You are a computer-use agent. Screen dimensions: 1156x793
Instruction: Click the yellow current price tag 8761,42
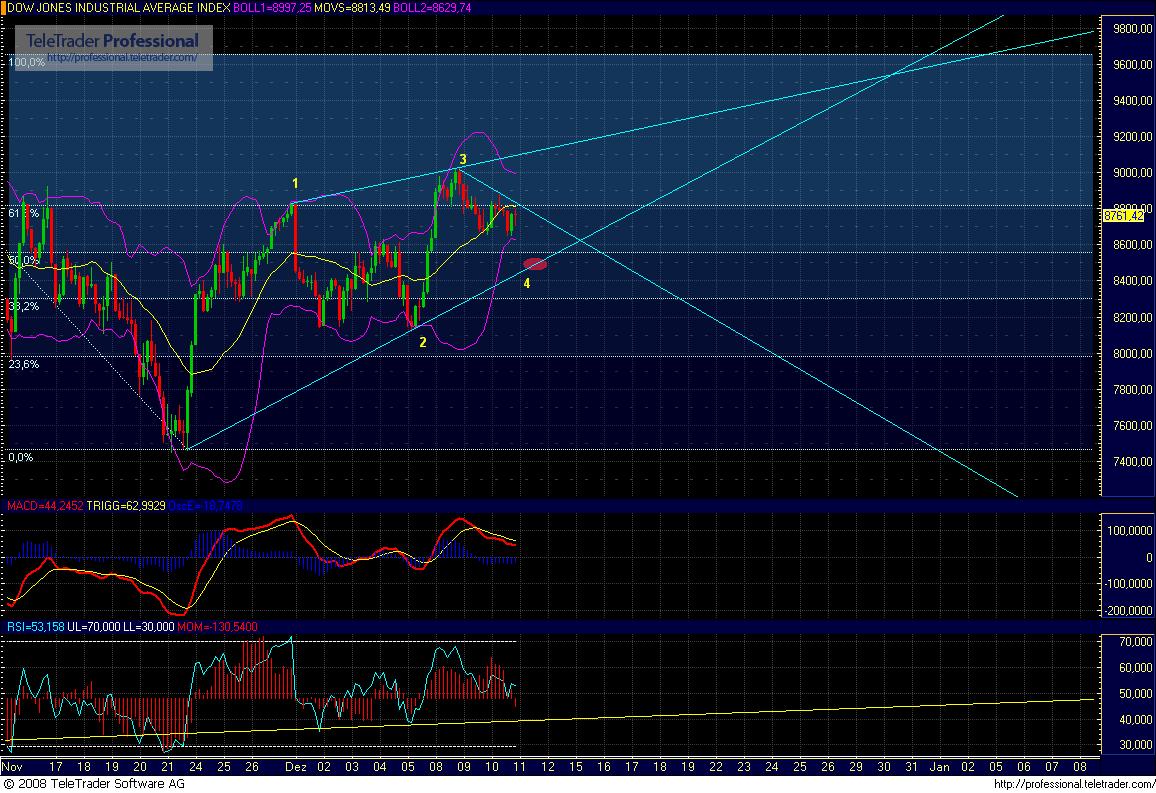[1123, 216]
